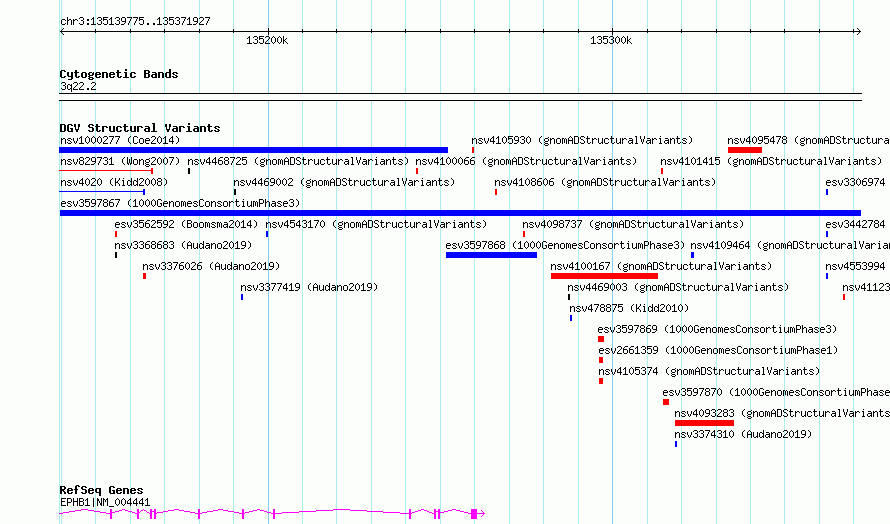Click the Cytogenetic Bands track title

119,74
